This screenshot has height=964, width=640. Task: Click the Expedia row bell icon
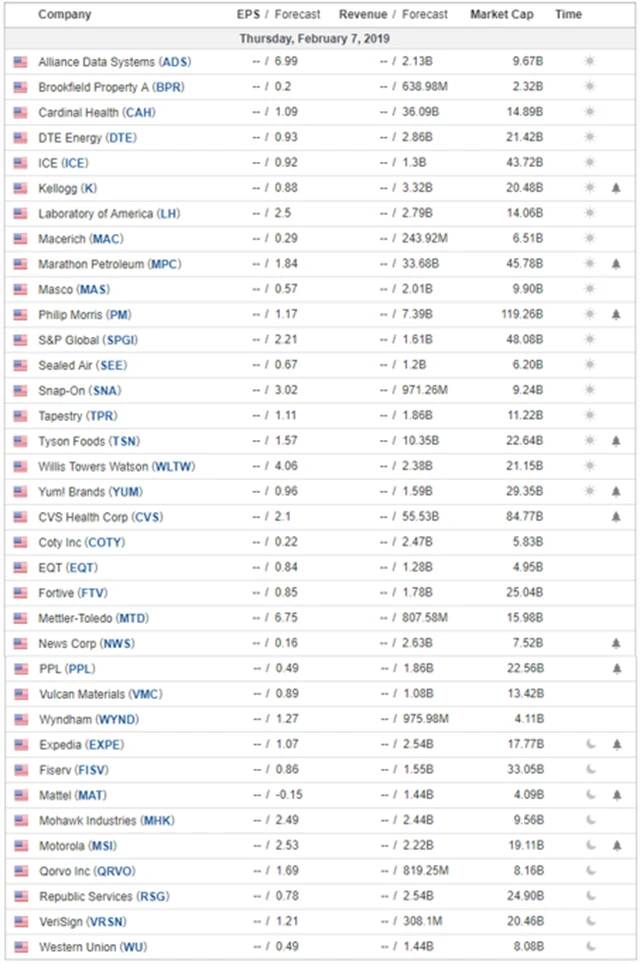pyautogui.click(x=616, y=744)
